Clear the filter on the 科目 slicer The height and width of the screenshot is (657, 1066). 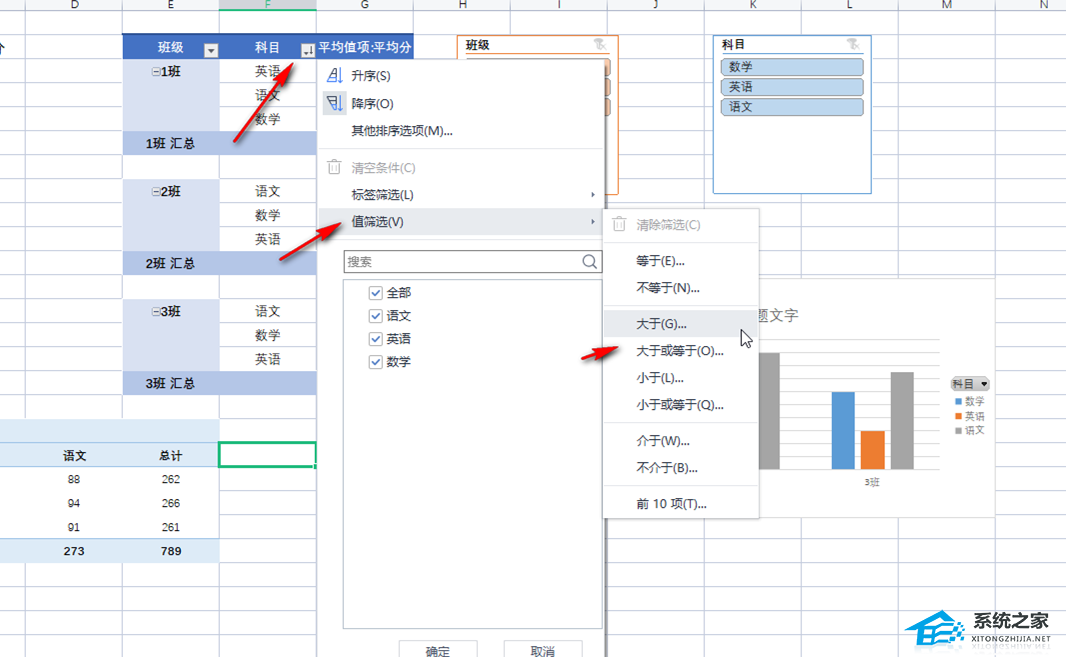[x=851, y=45]
